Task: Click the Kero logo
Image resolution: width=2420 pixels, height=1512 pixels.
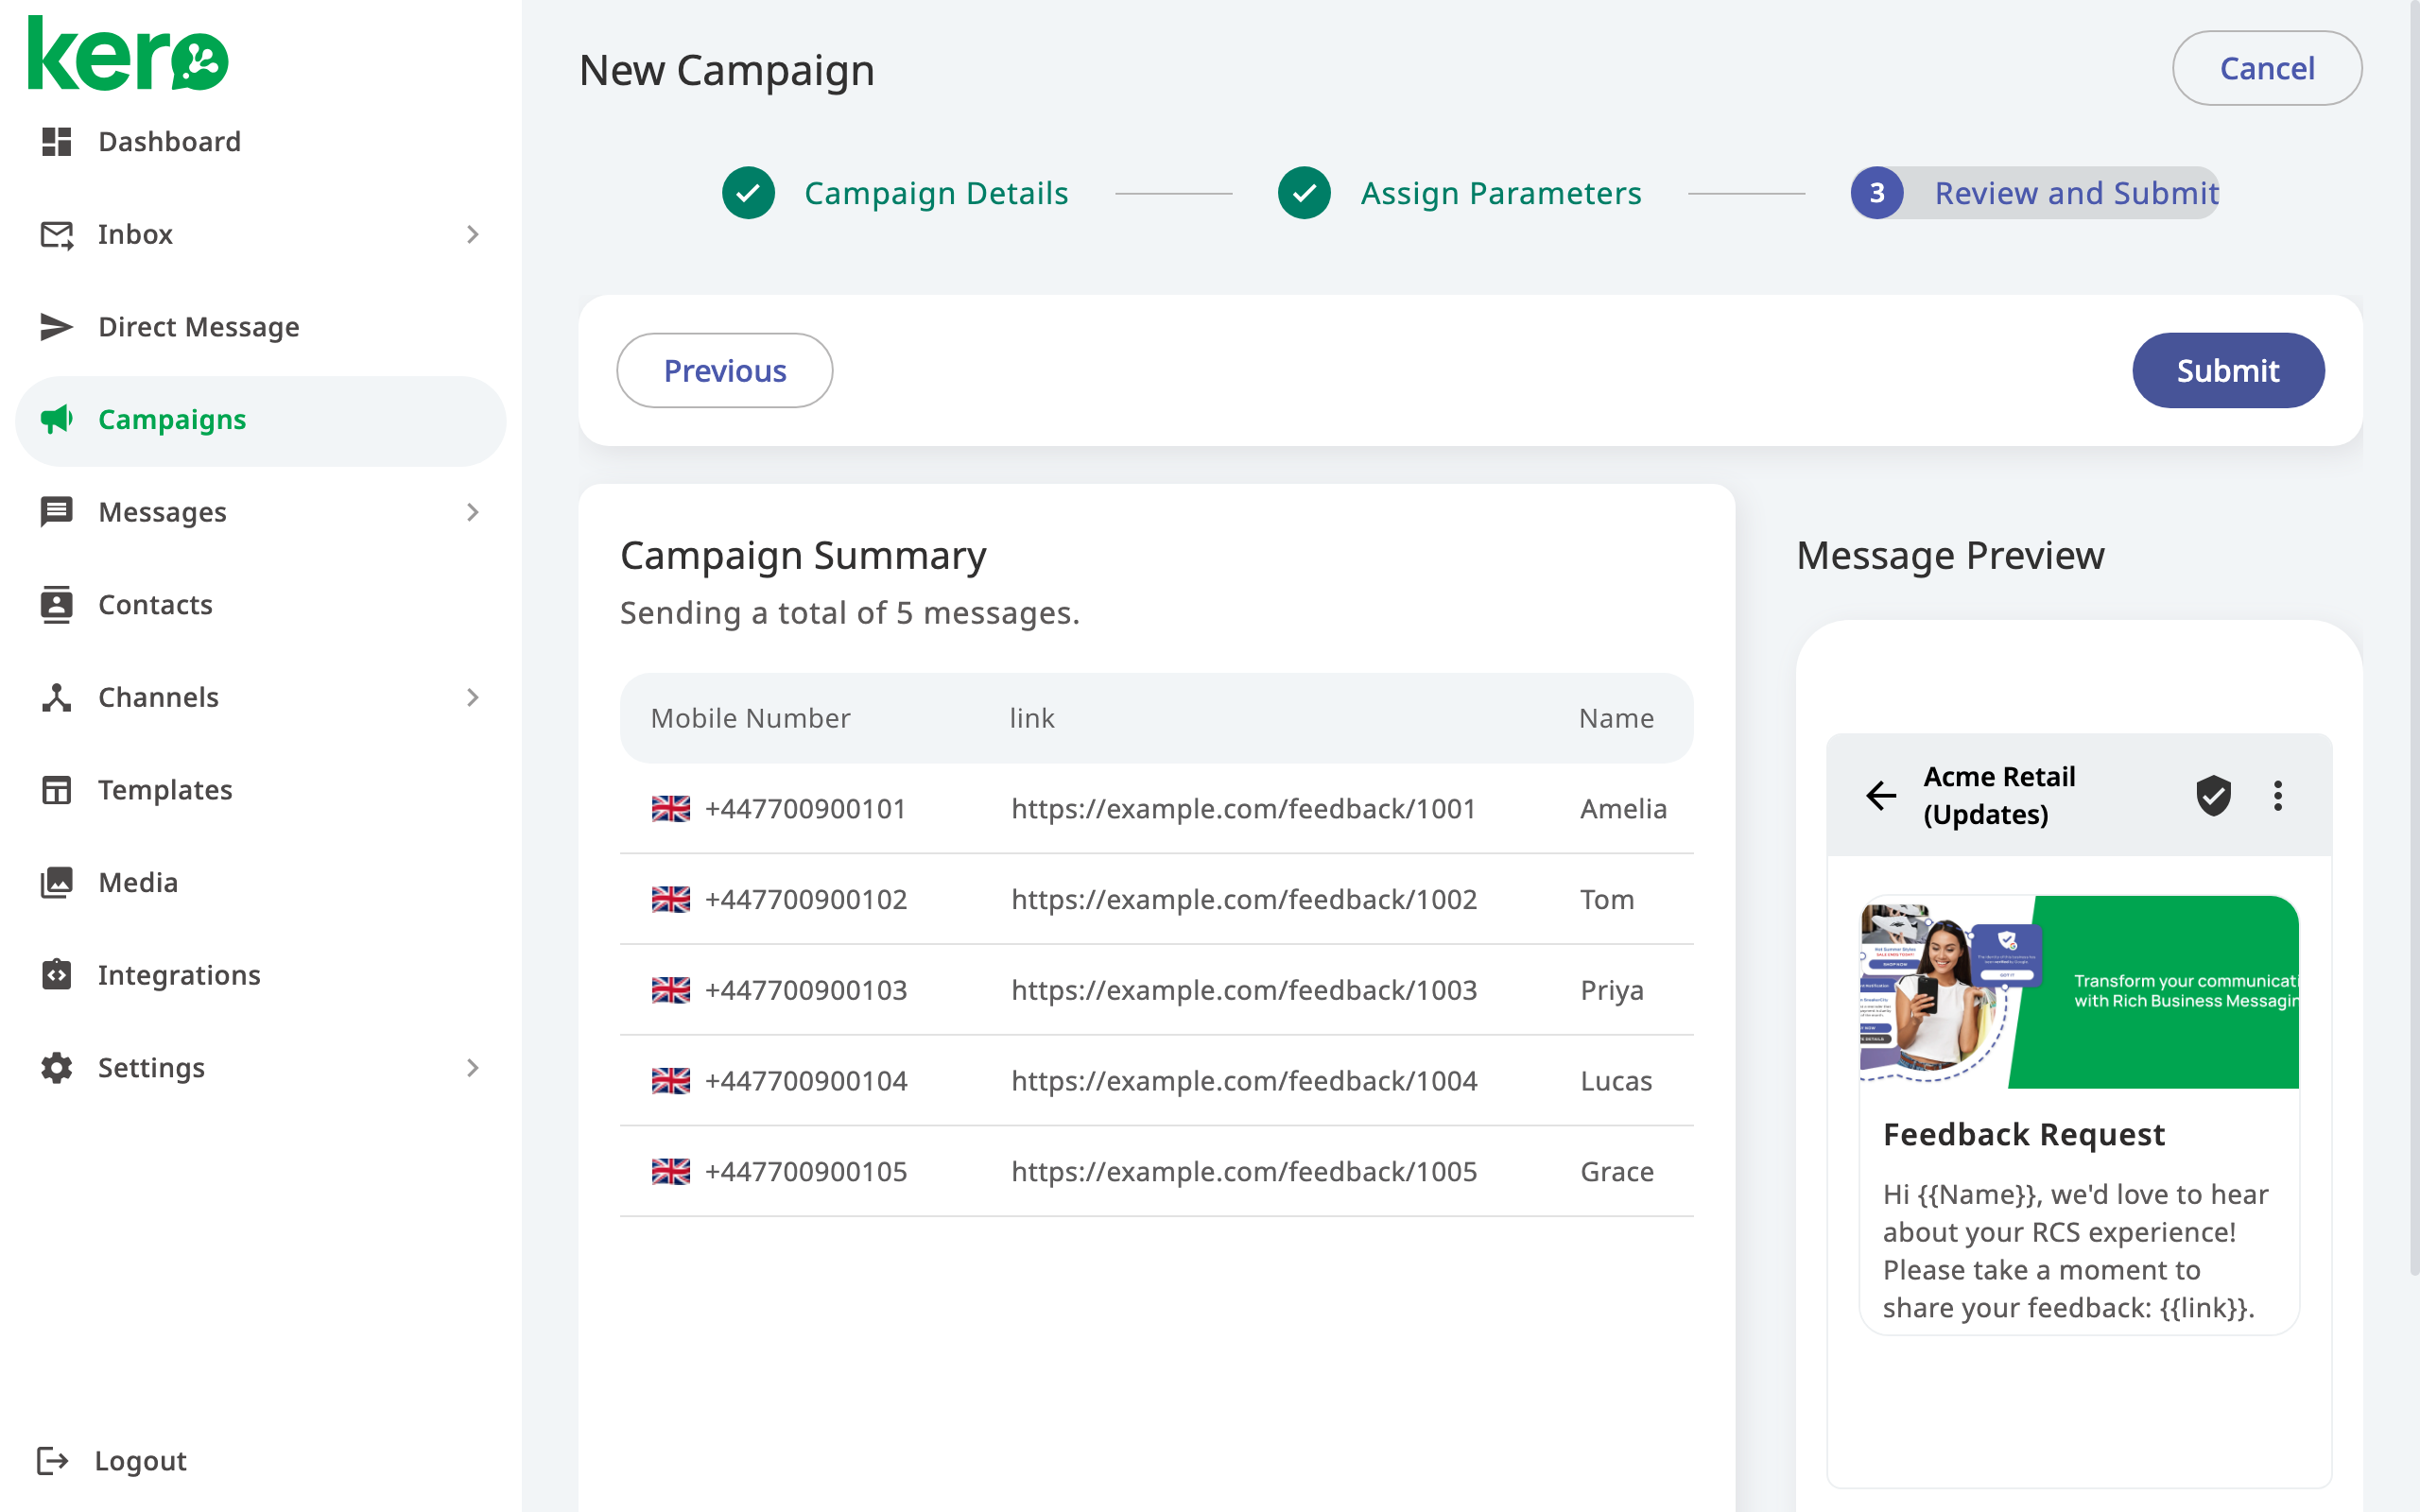Action: point(128,54)
